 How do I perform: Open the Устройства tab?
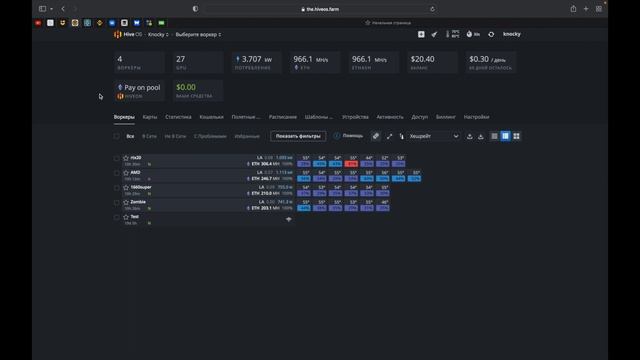pyautogui.click(x=355, y=117)
